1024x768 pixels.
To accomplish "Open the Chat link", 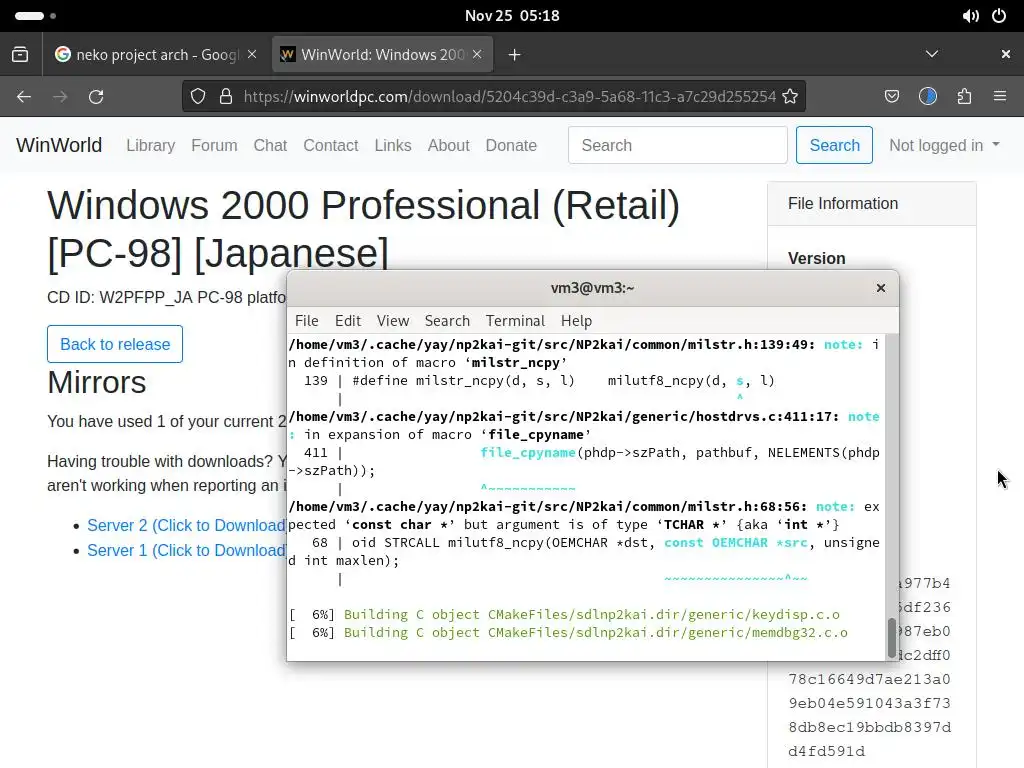I will (x=270, y=145).
